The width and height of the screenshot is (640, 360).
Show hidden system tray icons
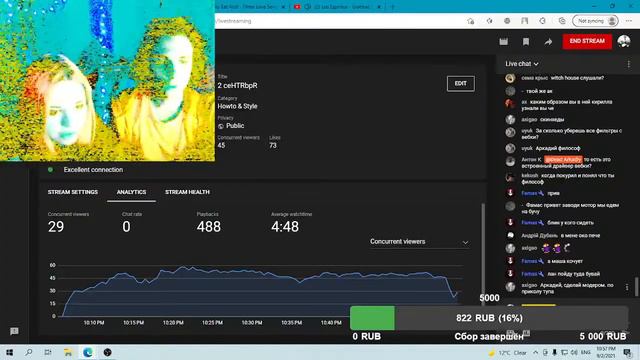(536, 352)
